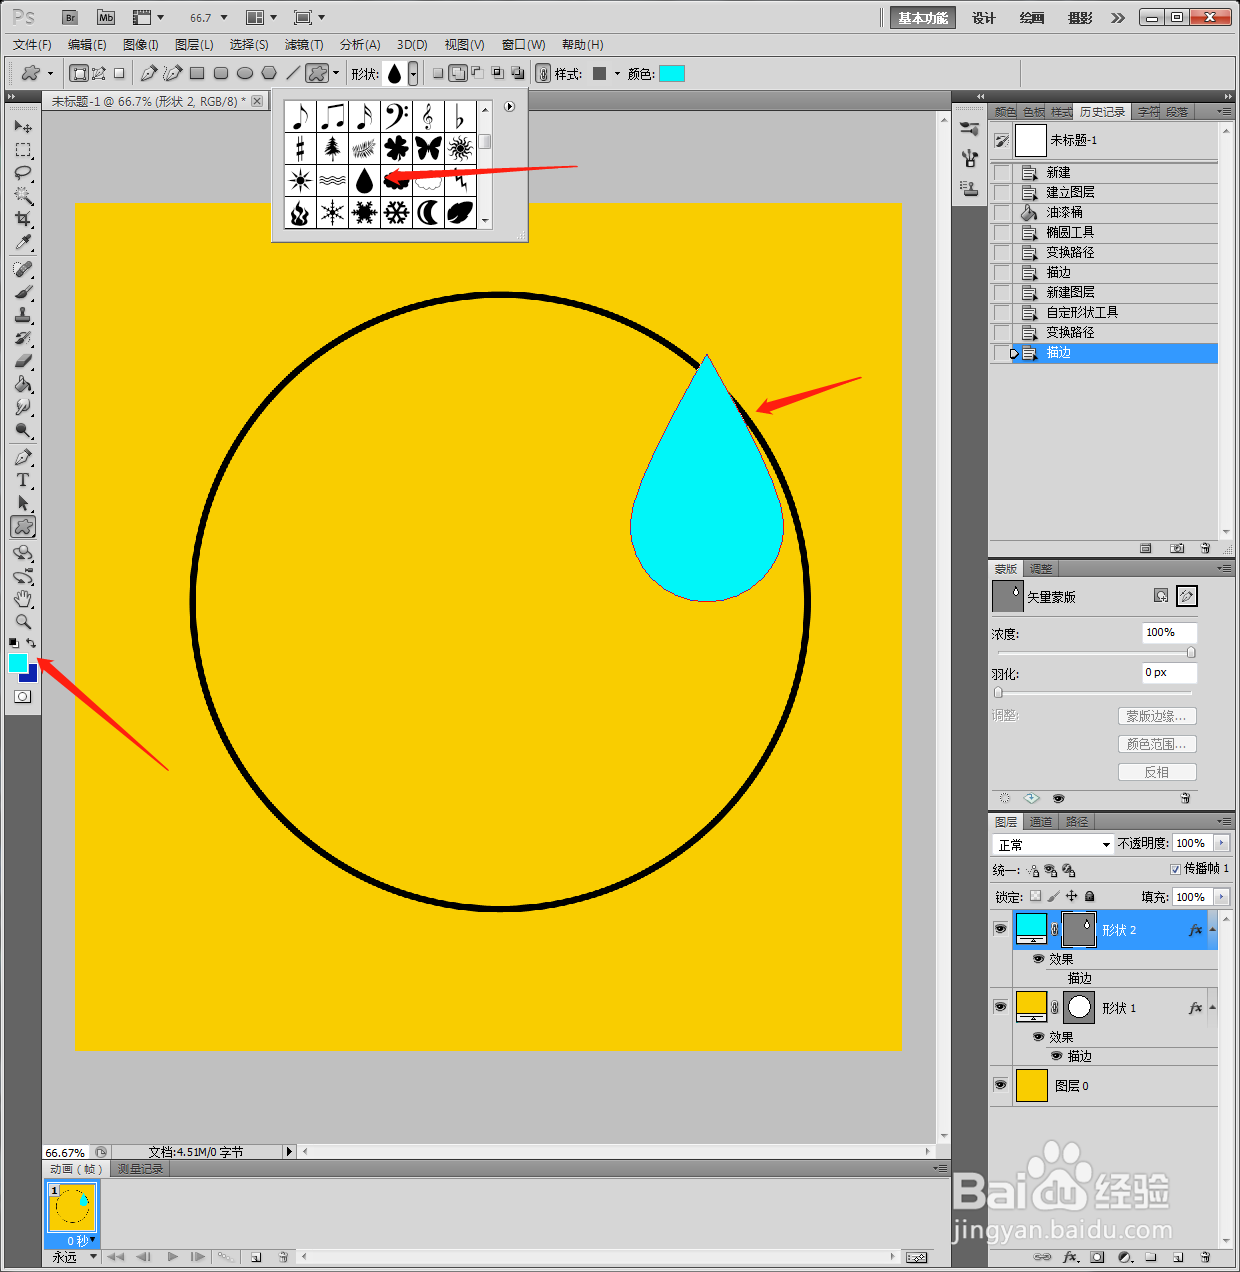Adjust the 浓度 slider handle
Screen dimensions: 1240x1272
click(1191, 652)
